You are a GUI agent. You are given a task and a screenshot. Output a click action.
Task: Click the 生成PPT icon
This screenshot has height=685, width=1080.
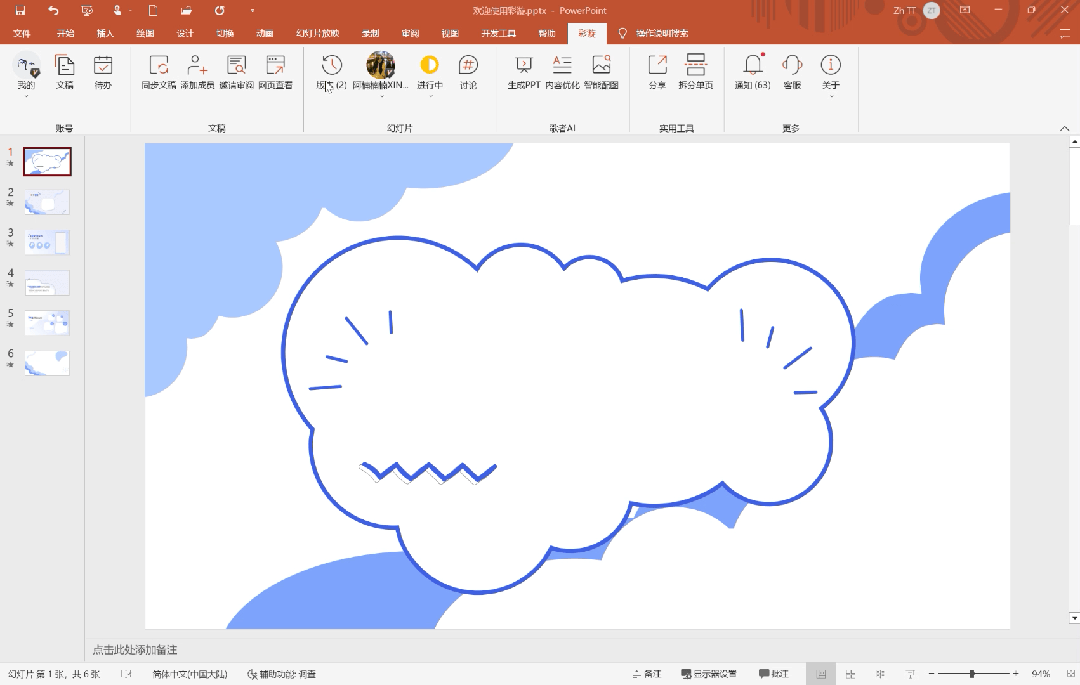pos(524,72)
